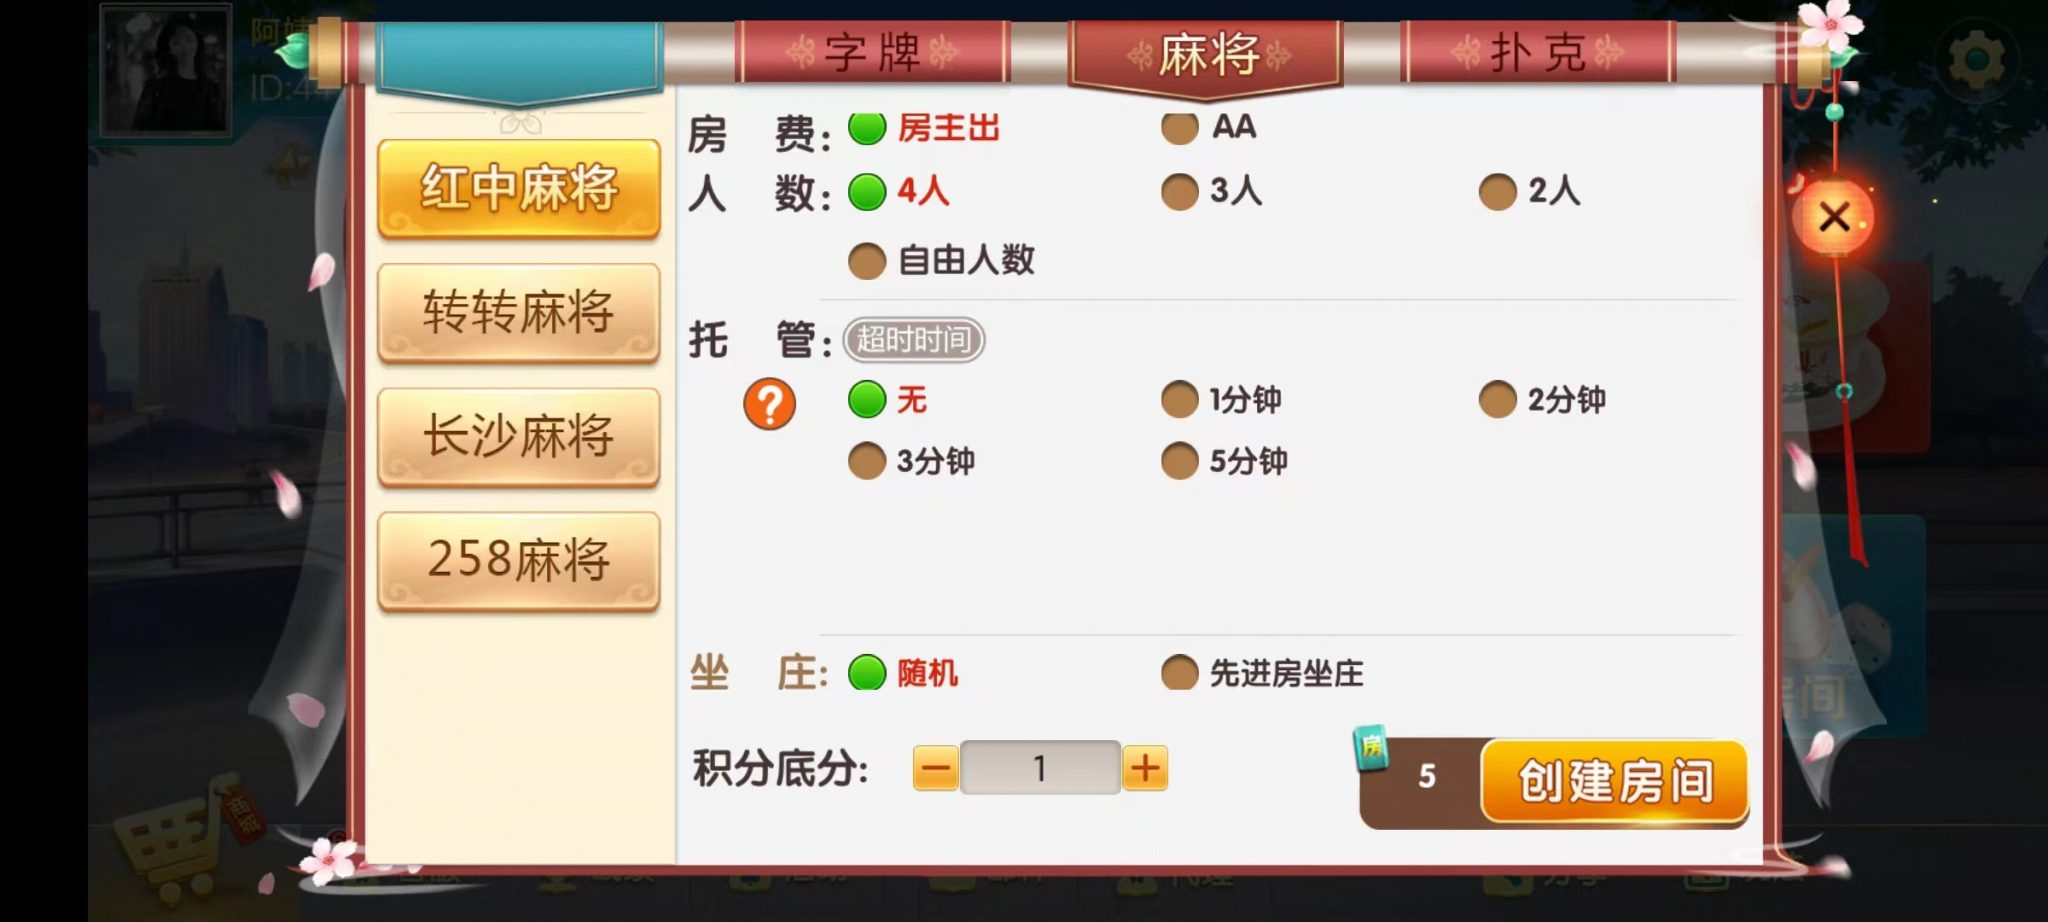Click the orange question mark help icon

coord(769,404)
